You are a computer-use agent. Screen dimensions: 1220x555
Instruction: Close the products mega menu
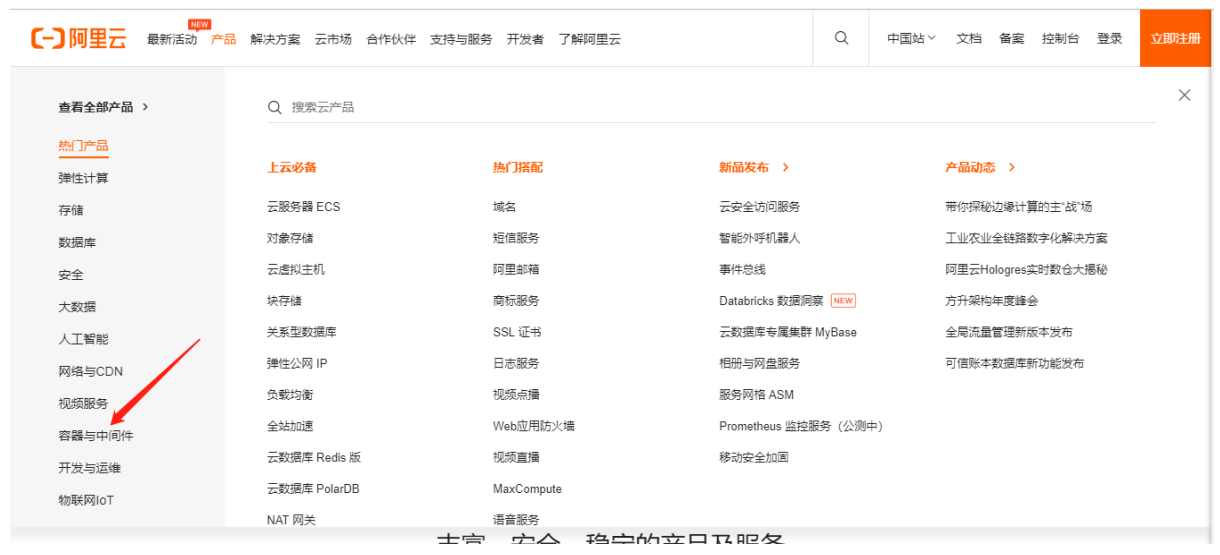click(1184, 95)
